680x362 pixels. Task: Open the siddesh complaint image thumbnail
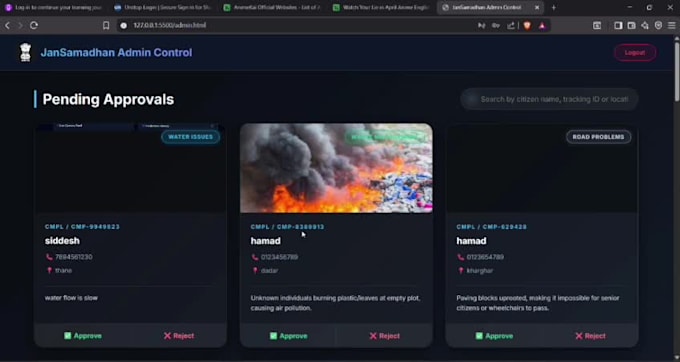pyautogui.click(x=130, y=168)
